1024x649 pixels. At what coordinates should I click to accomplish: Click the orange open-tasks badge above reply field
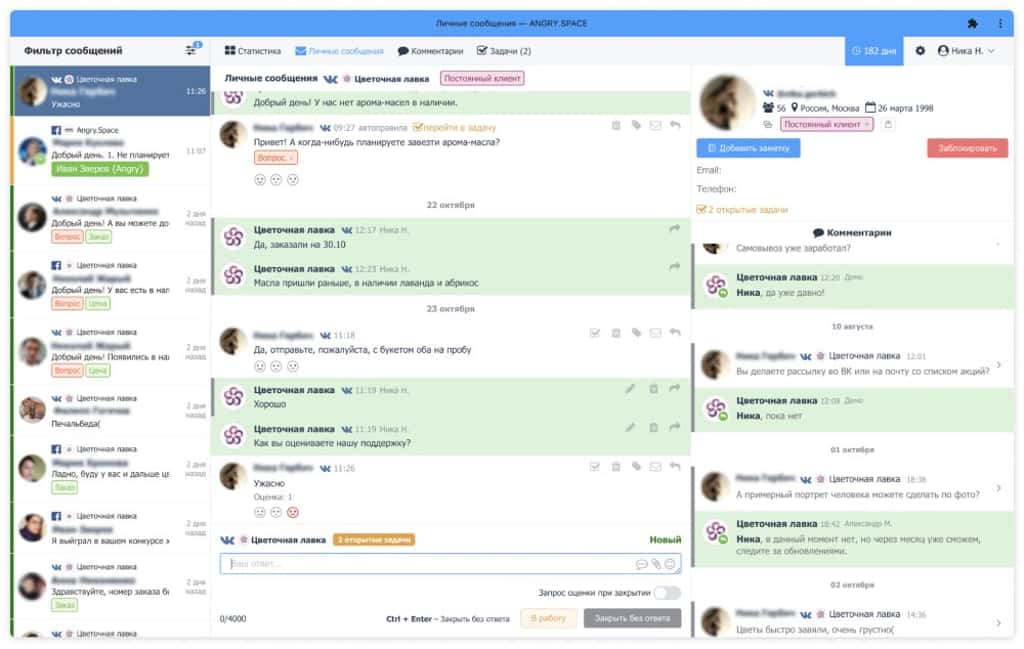click(x=374, y=539)
